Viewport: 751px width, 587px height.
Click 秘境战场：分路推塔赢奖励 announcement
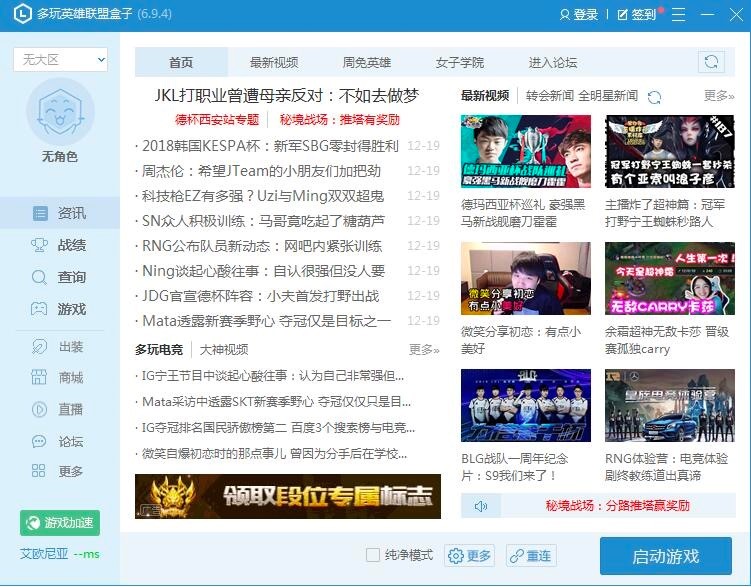click(x=617, y=506)
